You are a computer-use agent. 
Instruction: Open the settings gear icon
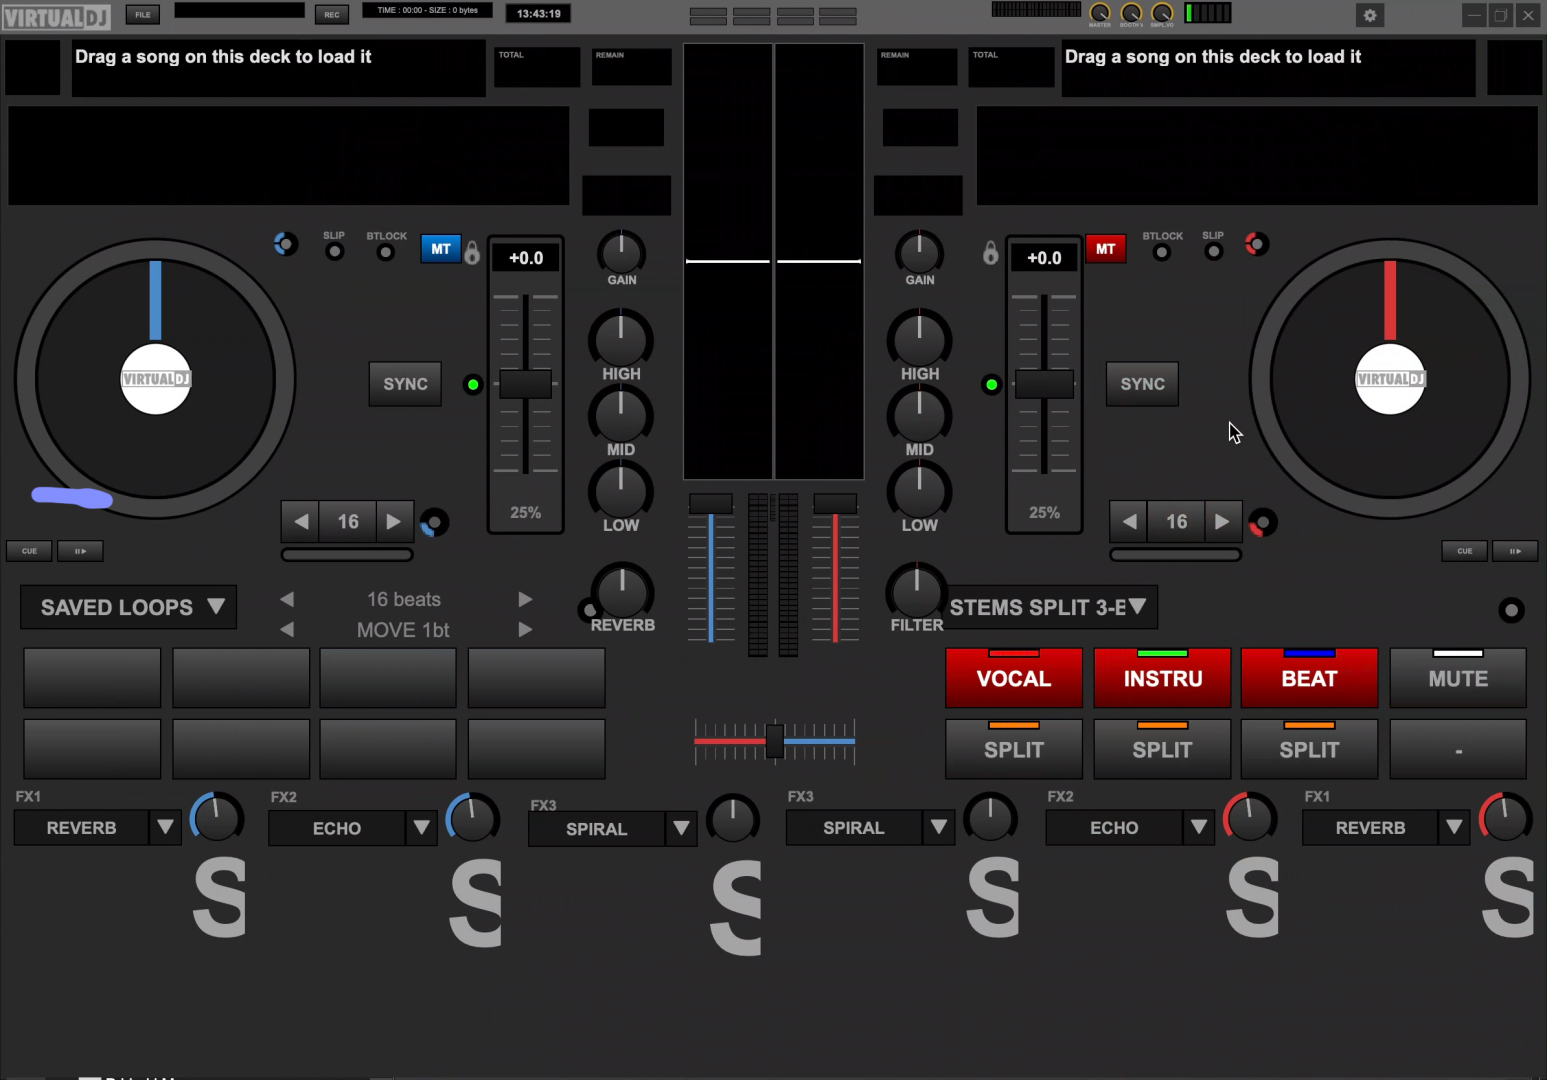coord(1370,15)
